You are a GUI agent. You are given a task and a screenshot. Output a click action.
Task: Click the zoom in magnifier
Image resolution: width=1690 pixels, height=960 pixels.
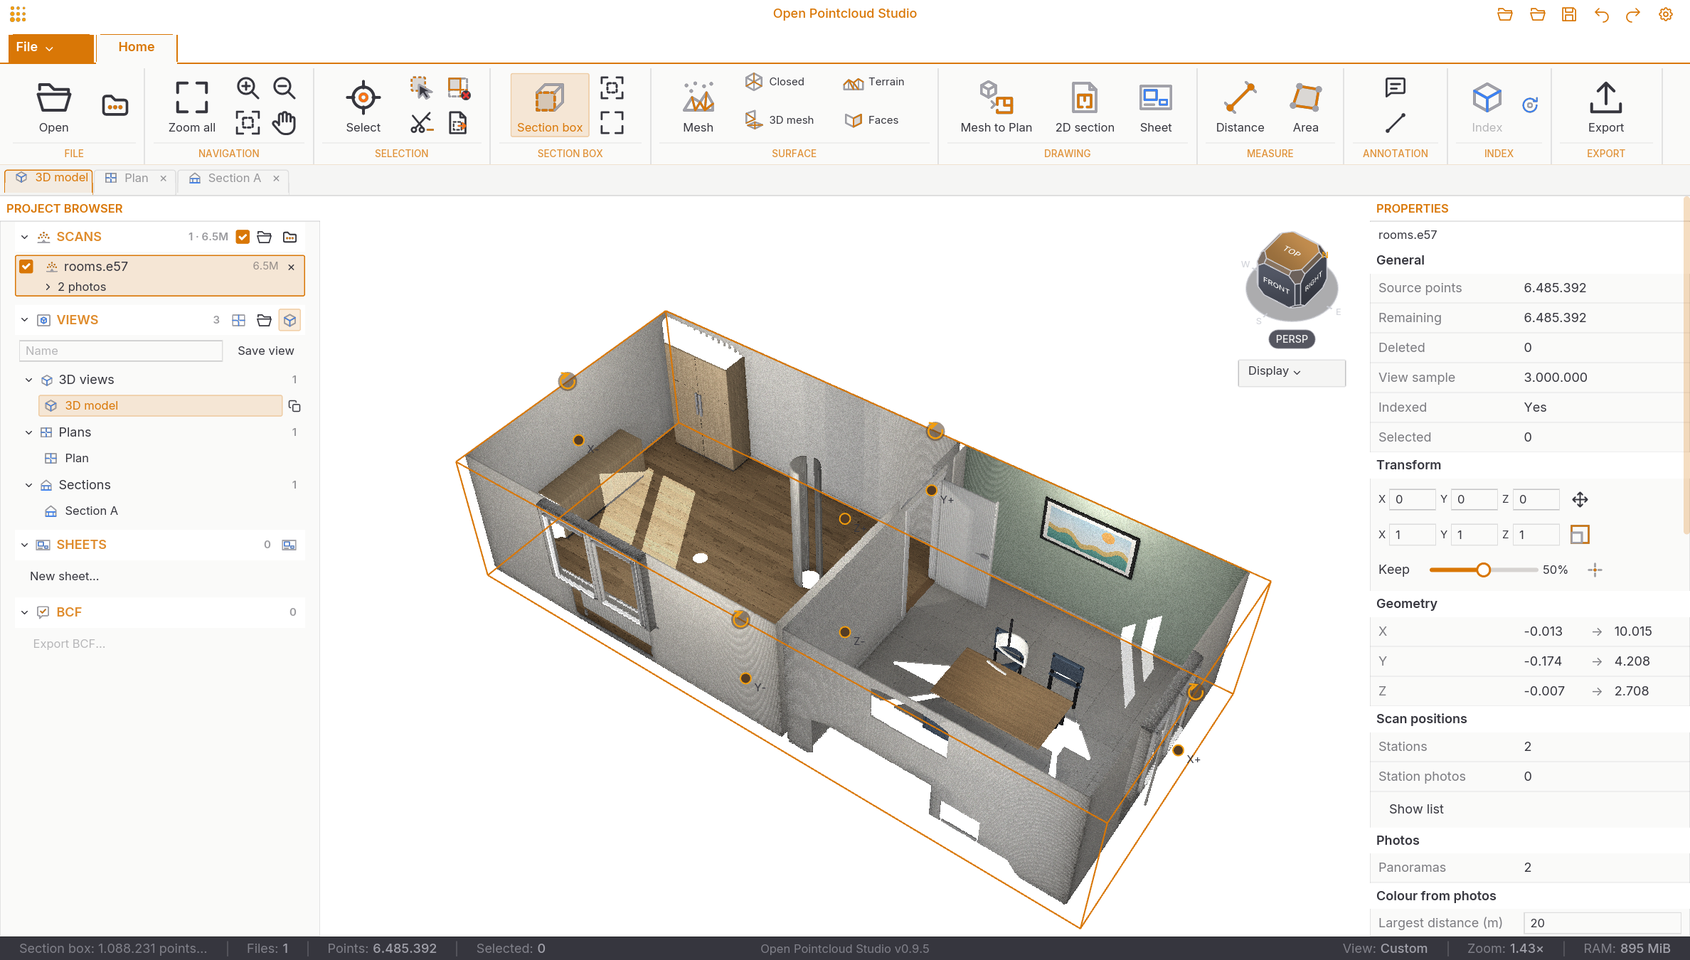248,88
